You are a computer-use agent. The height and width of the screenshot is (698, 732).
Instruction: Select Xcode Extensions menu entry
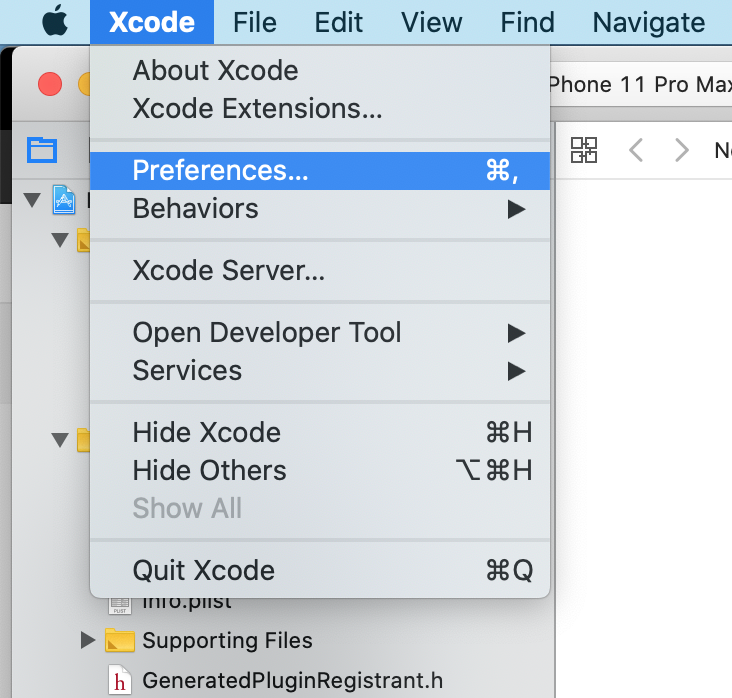point(257,109)
